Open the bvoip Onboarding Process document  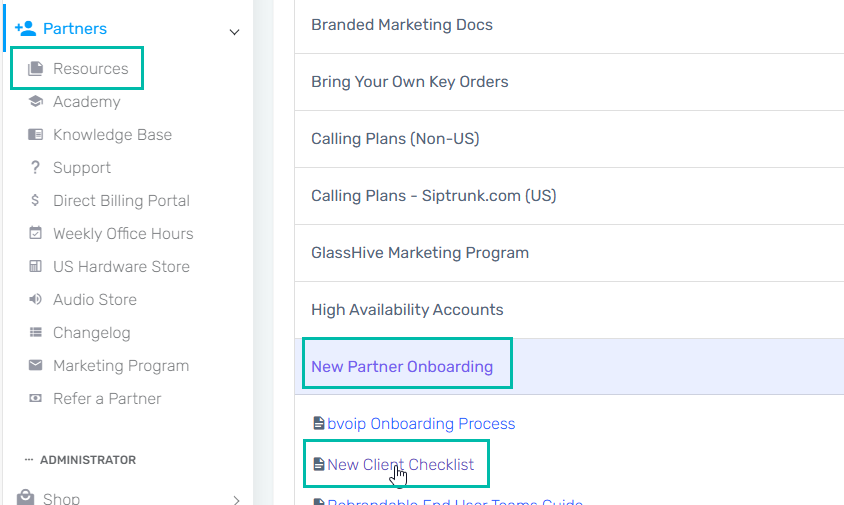421,424
